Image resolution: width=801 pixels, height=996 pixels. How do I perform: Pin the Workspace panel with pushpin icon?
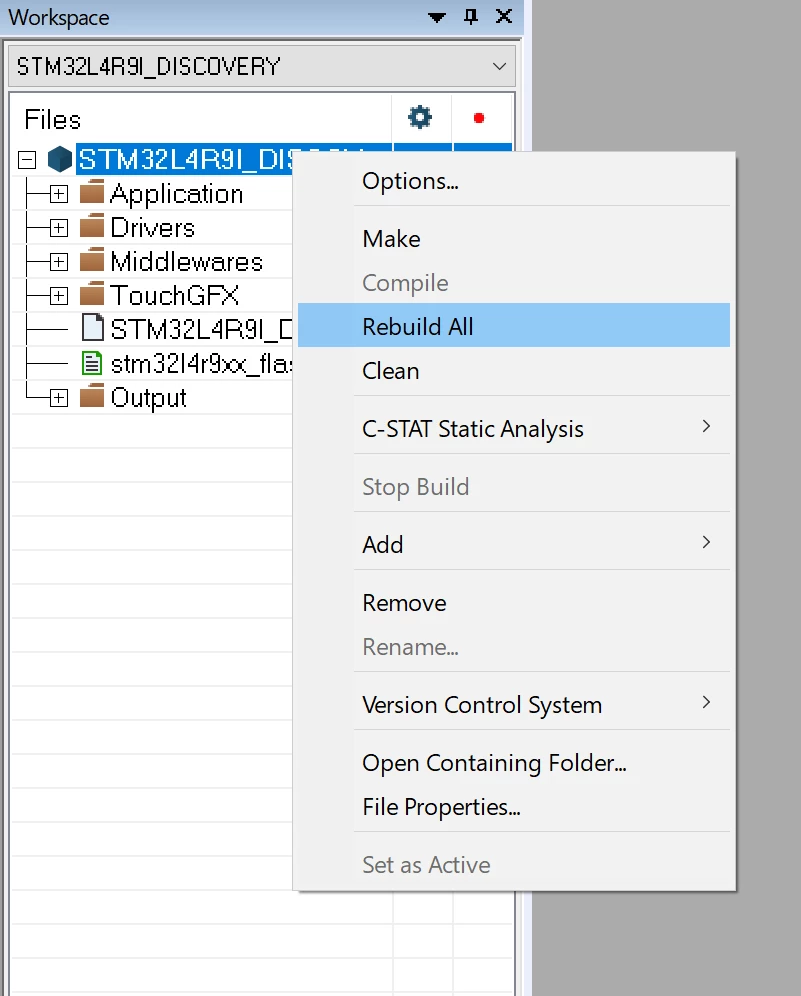[471, 17]
